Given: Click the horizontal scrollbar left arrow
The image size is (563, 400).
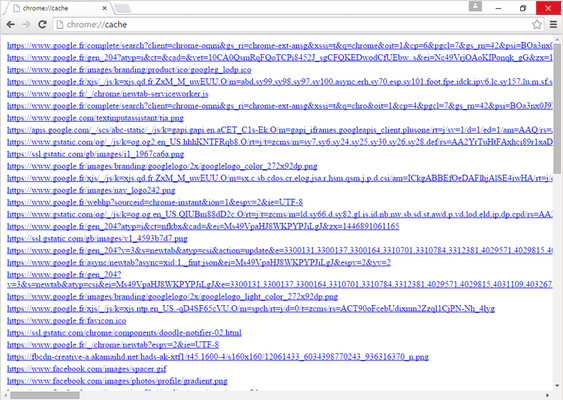Looking at the screenshot, I should point(5,395).
